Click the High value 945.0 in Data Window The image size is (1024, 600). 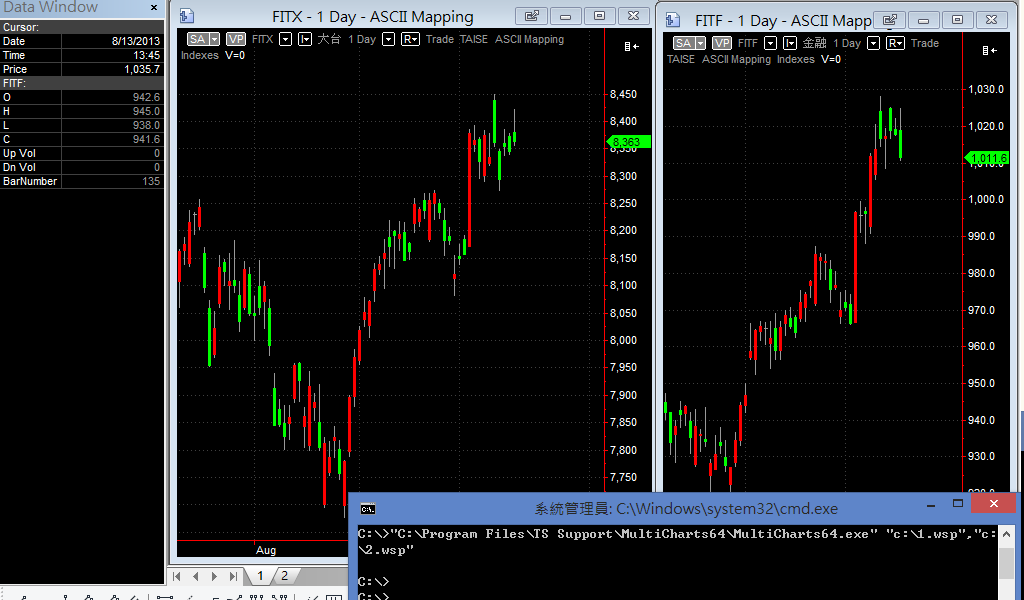[146, 111]
